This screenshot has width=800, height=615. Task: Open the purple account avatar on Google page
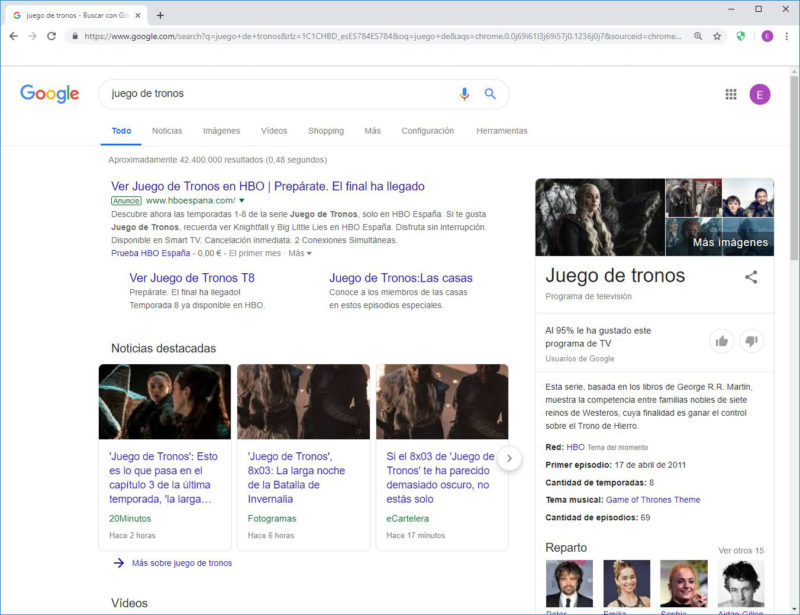(760, 94)
